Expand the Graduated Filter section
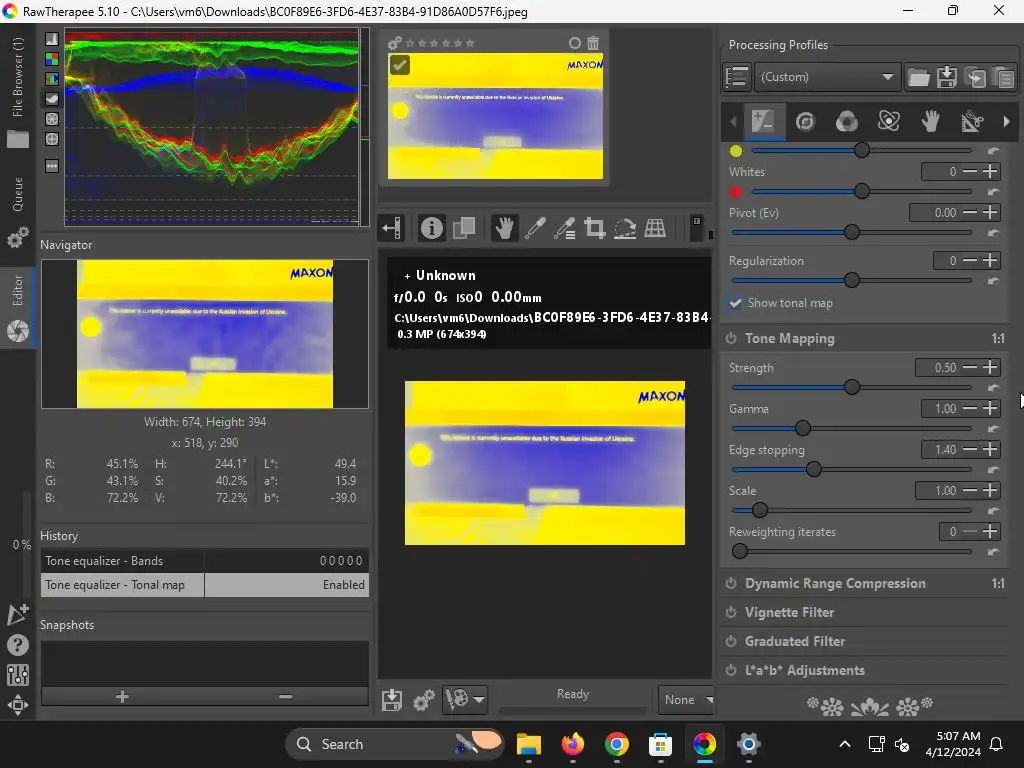1024x768 pixels. click(795, 641)
